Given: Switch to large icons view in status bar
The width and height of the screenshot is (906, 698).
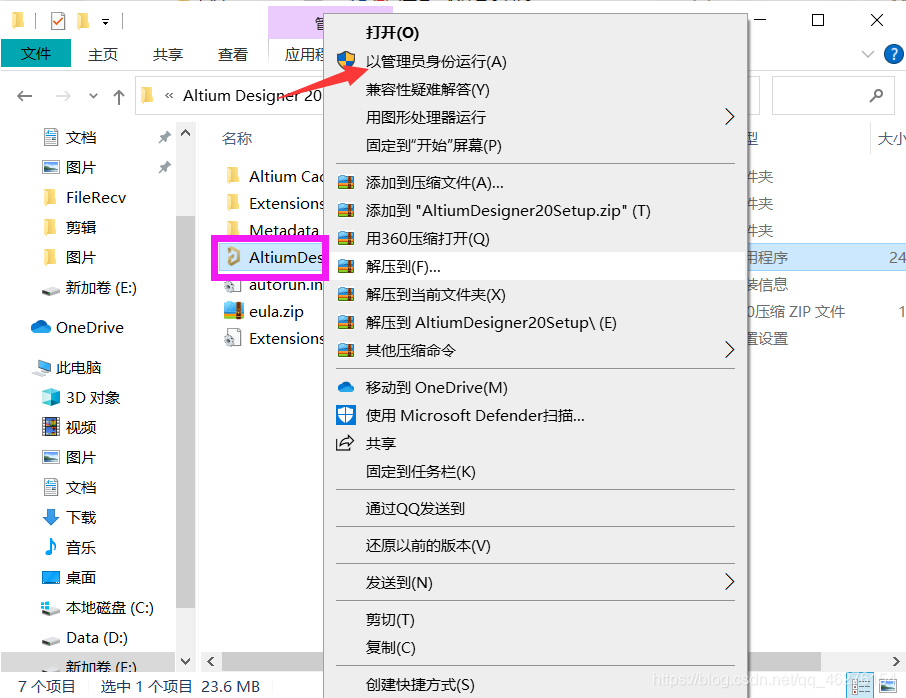Looking at the screenshot, I should 888,686.
